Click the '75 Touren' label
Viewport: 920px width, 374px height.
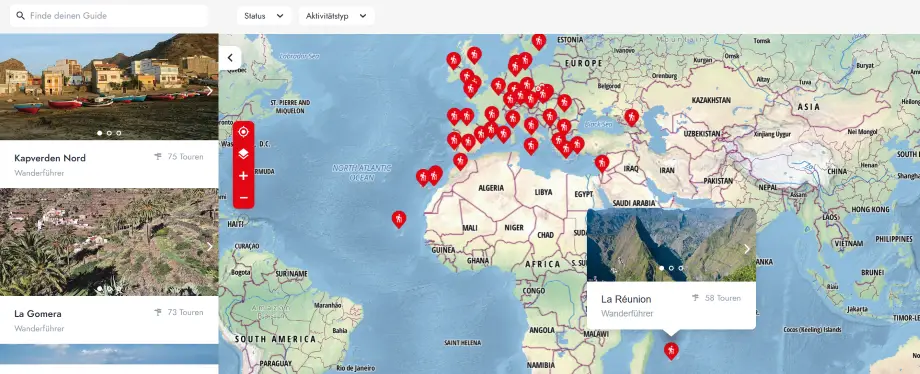(x=185, y=157)
